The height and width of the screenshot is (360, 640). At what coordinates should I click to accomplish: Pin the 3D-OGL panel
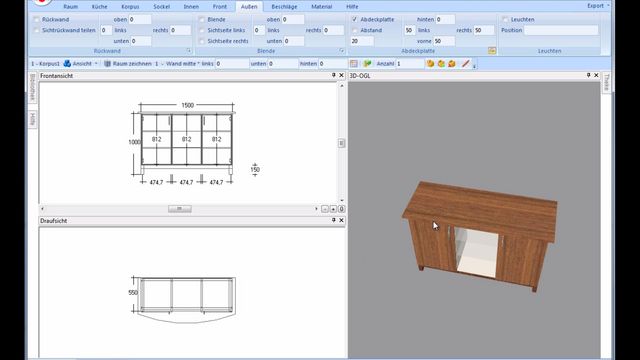pos(589,76)
